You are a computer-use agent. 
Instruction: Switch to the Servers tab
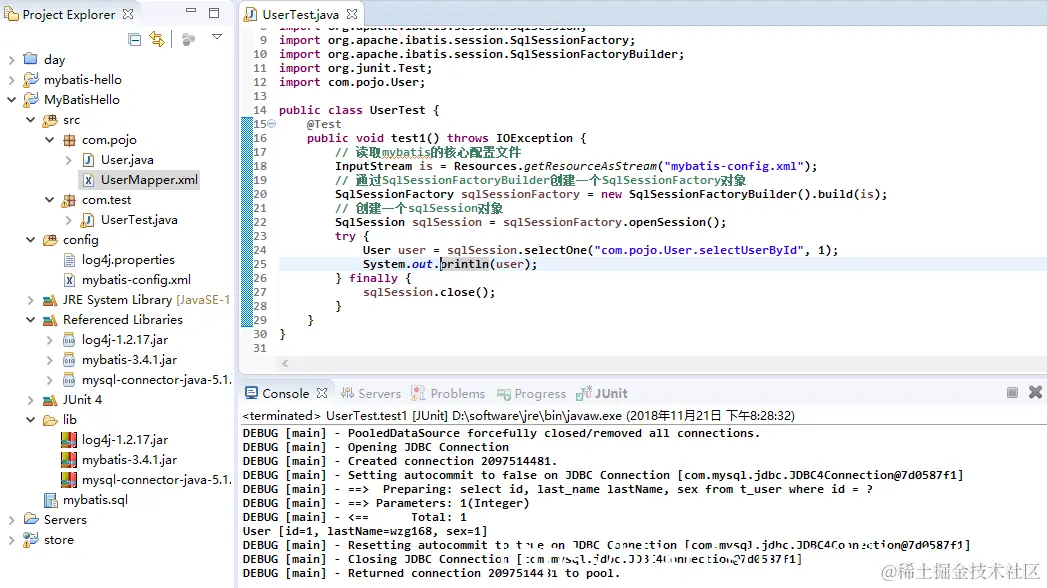pyautogui.click(x=371, y=394)
